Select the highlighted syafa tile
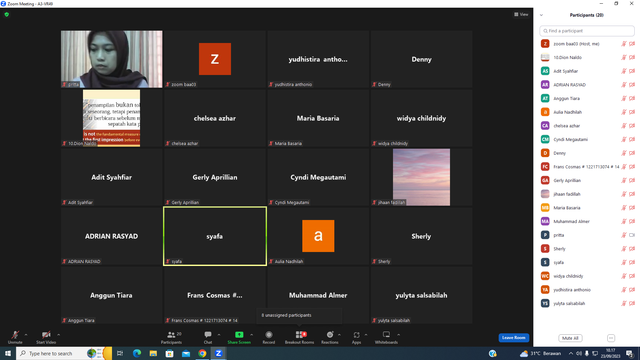 [215, 236]
